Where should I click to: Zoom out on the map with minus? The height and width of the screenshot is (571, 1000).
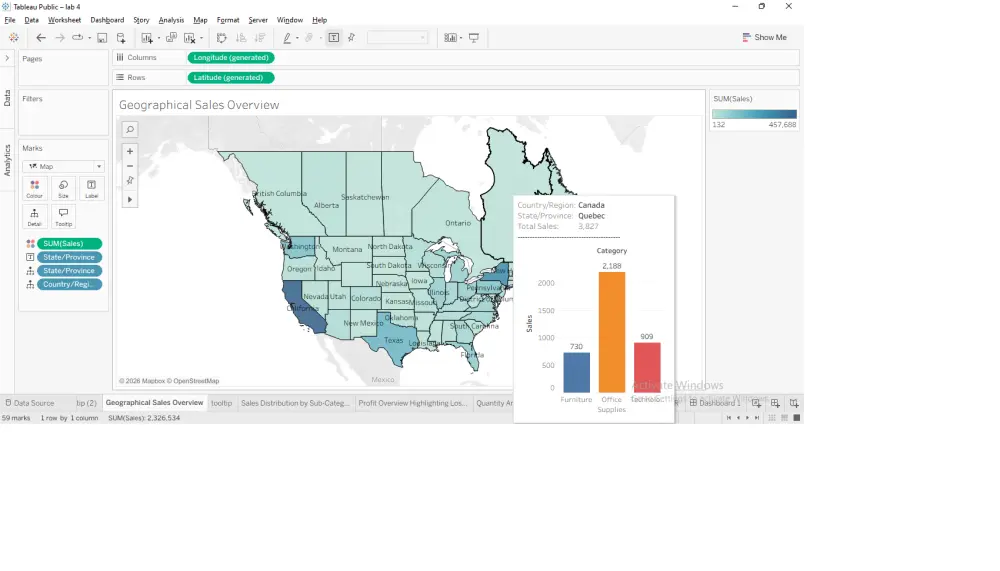(x=130, y=166)
